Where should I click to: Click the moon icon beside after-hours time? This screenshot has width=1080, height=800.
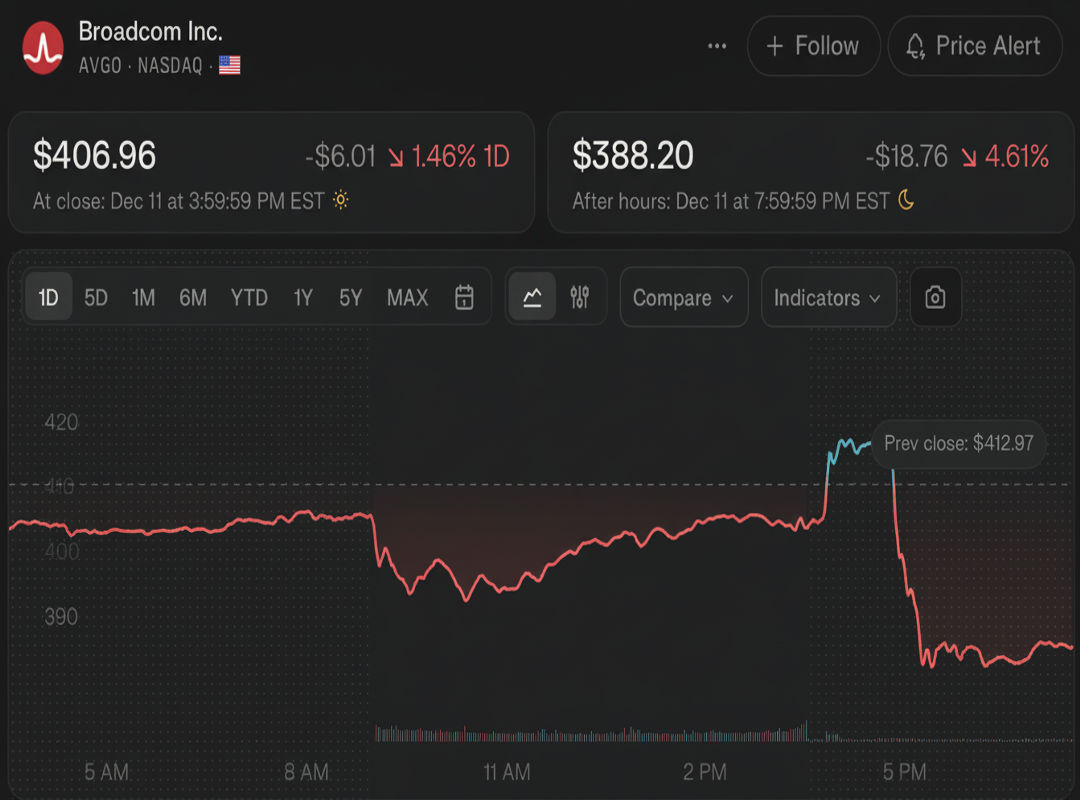906,201
